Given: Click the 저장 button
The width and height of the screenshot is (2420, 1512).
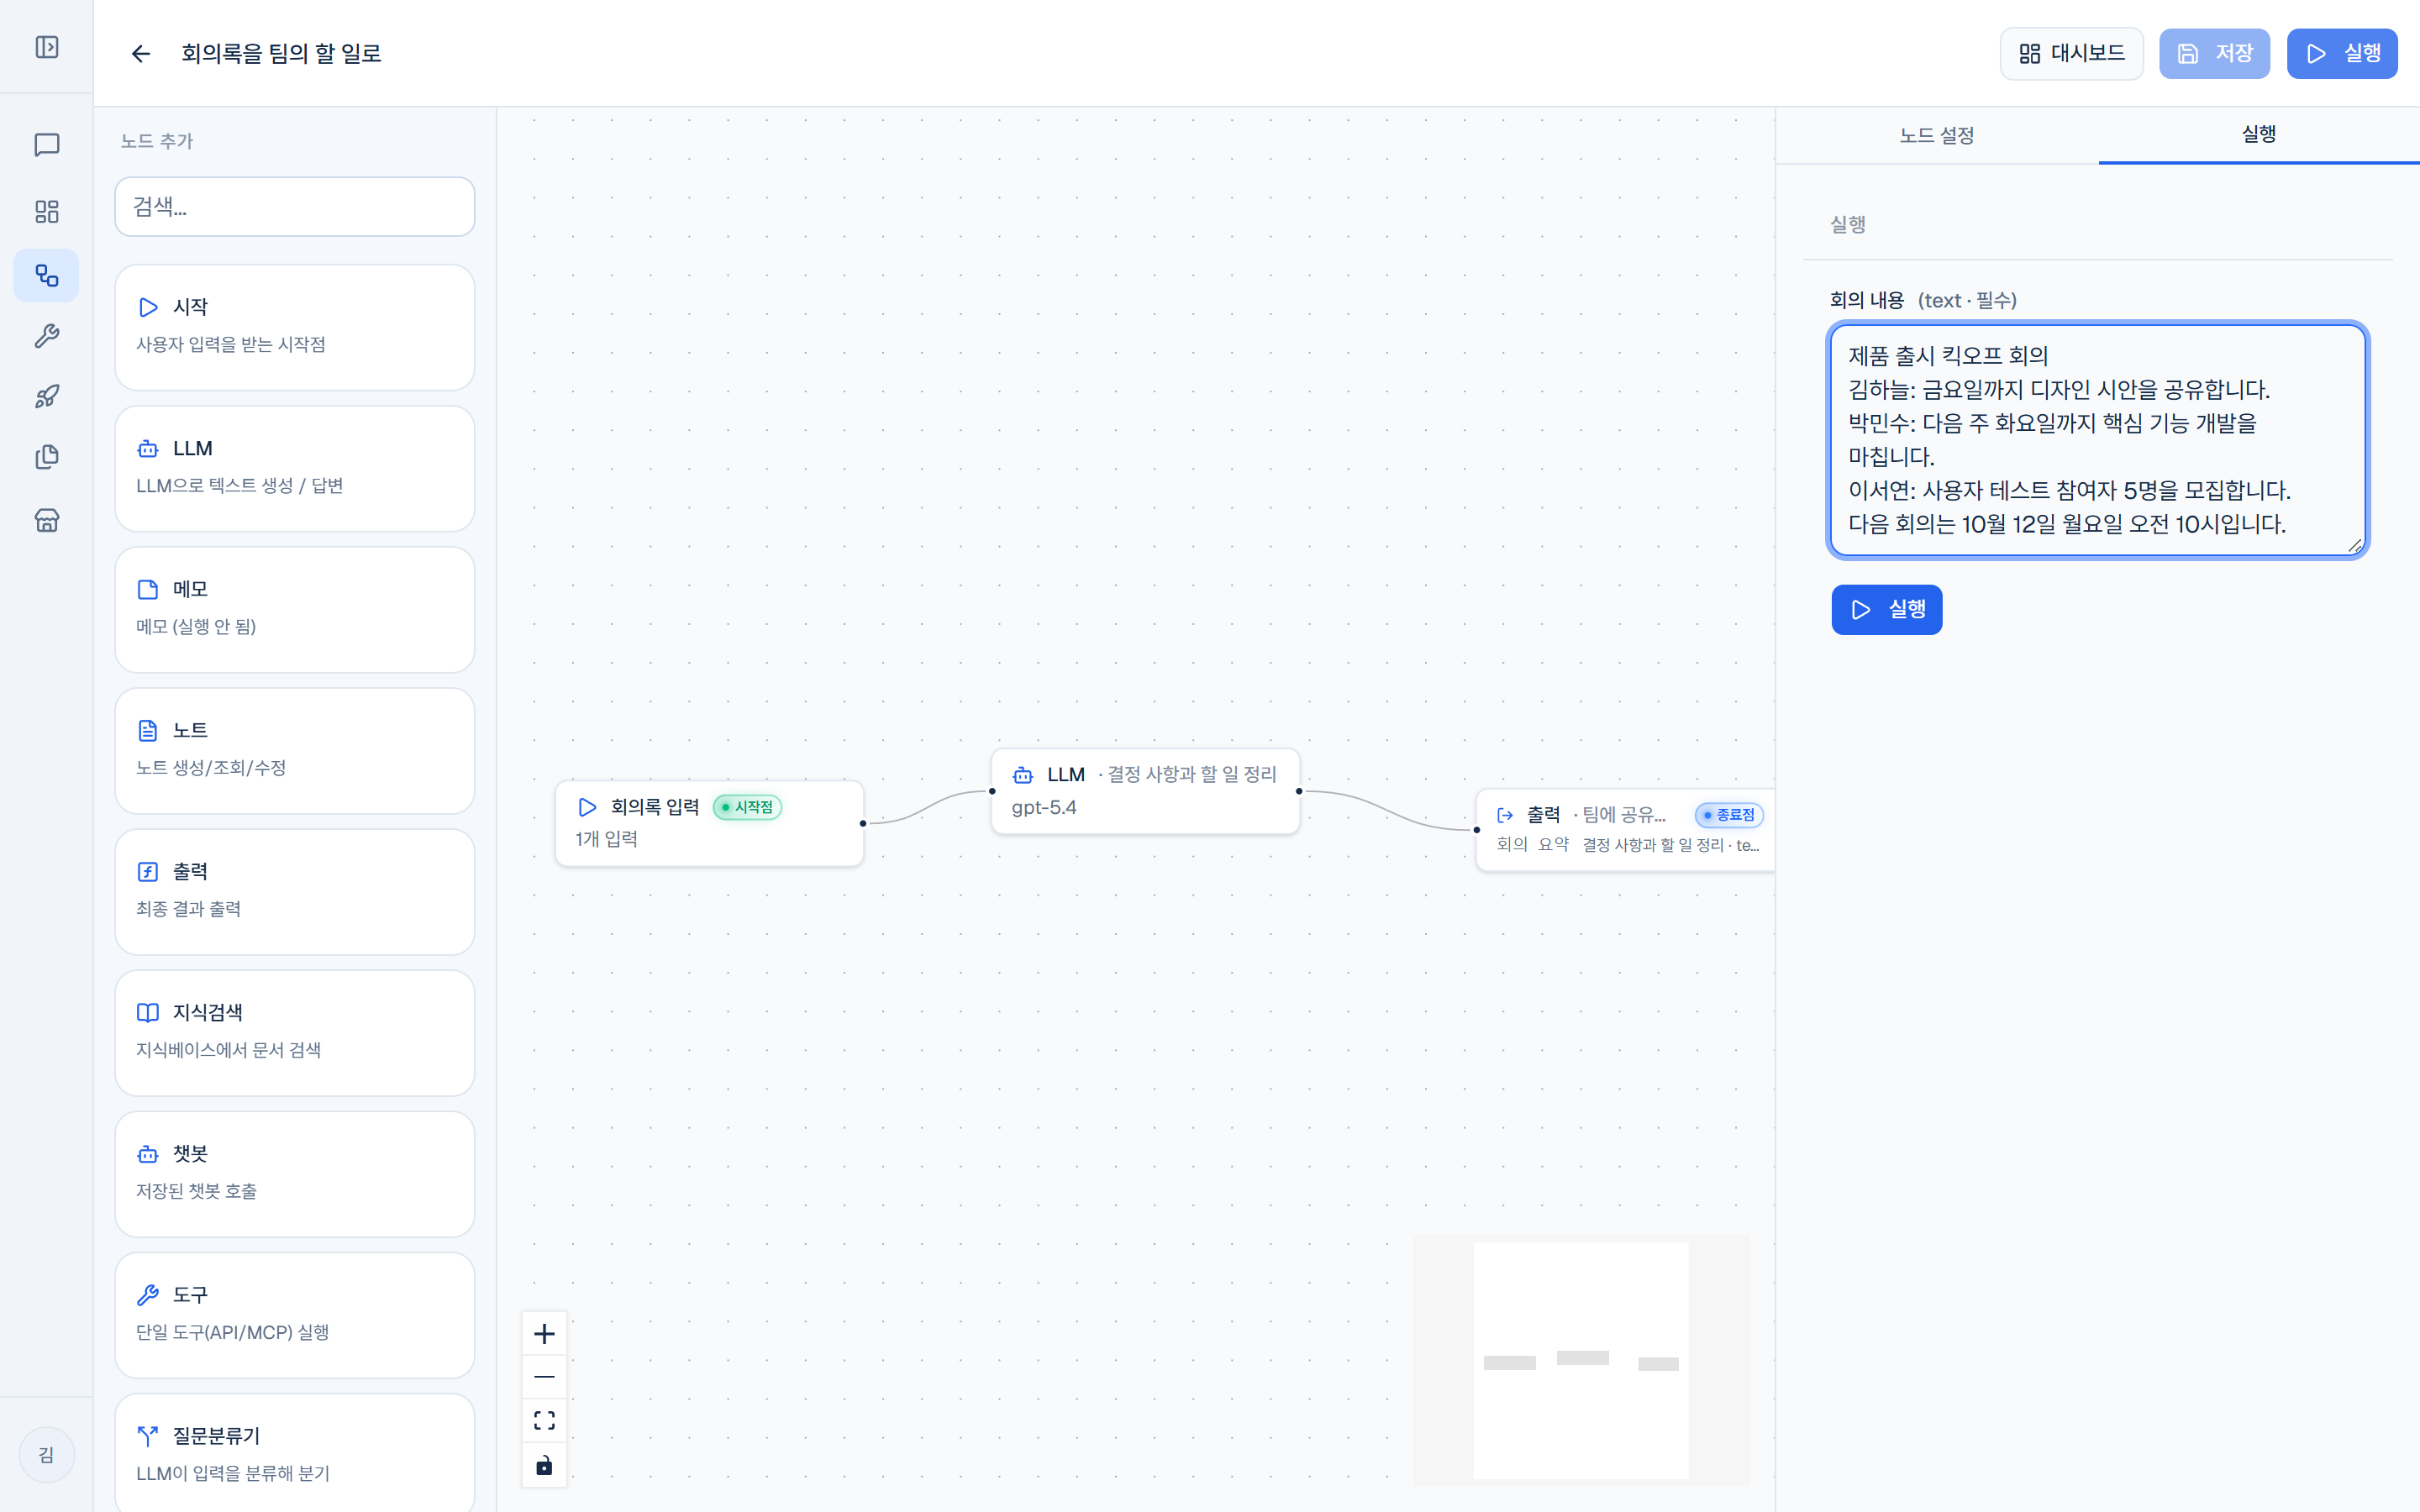Looking at the screenshot, I should tap(2214, 53).
